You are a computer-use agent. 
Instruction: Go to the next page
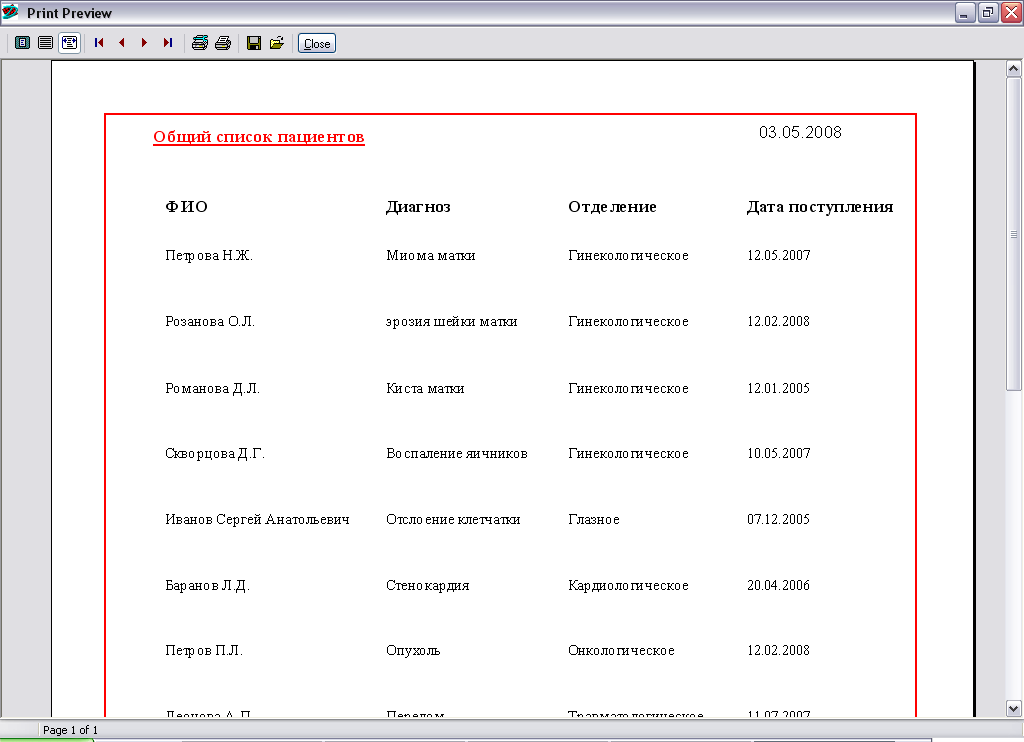[x=144, y=43]
